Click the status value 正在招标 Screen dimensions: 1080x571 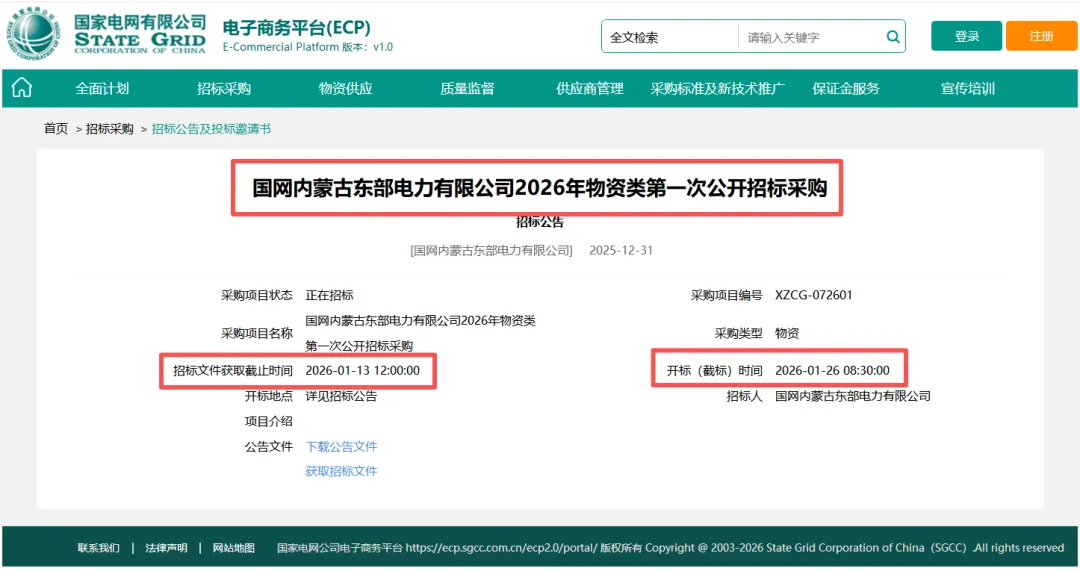(329, 295)
